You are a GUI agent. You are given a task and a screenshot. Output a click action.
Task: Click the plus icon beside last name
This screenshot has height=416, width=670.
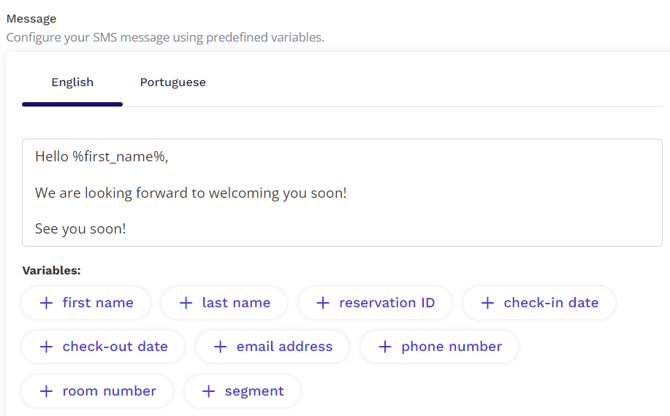pos(185,303)
